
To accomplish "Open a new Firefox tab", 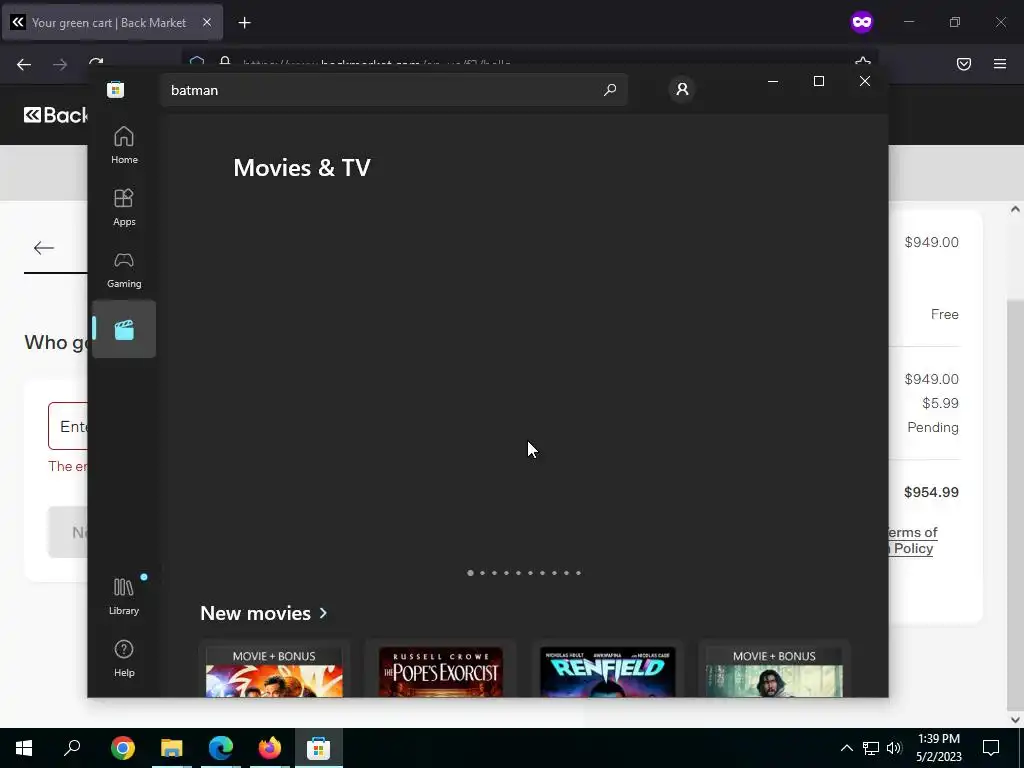I will click(x=244, y=23).
